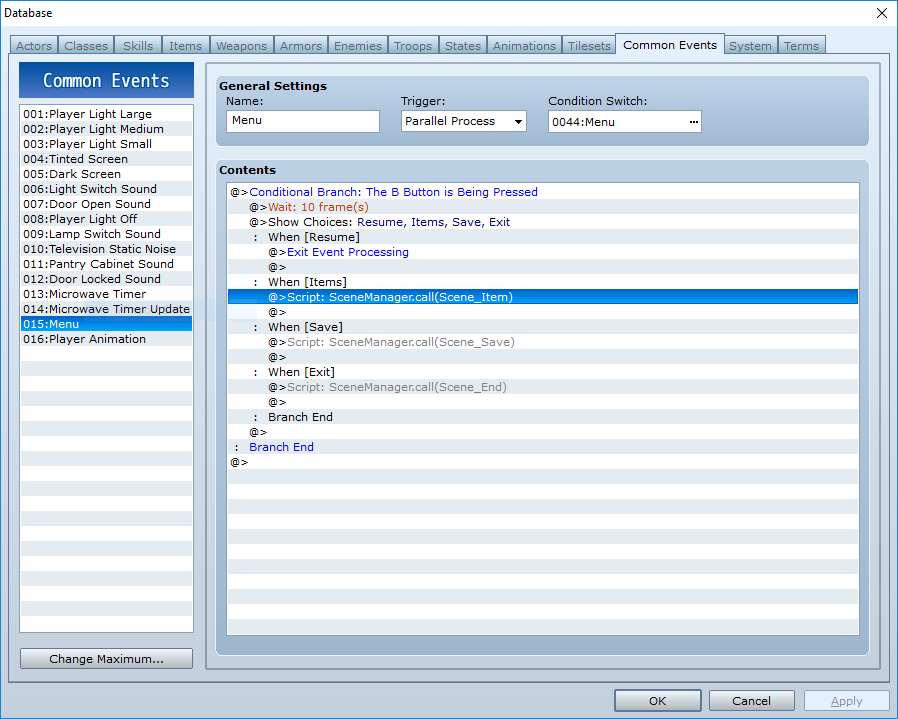
Task: Open the Trigger dropdown showing Parallel Process
Action: (463, 121)
